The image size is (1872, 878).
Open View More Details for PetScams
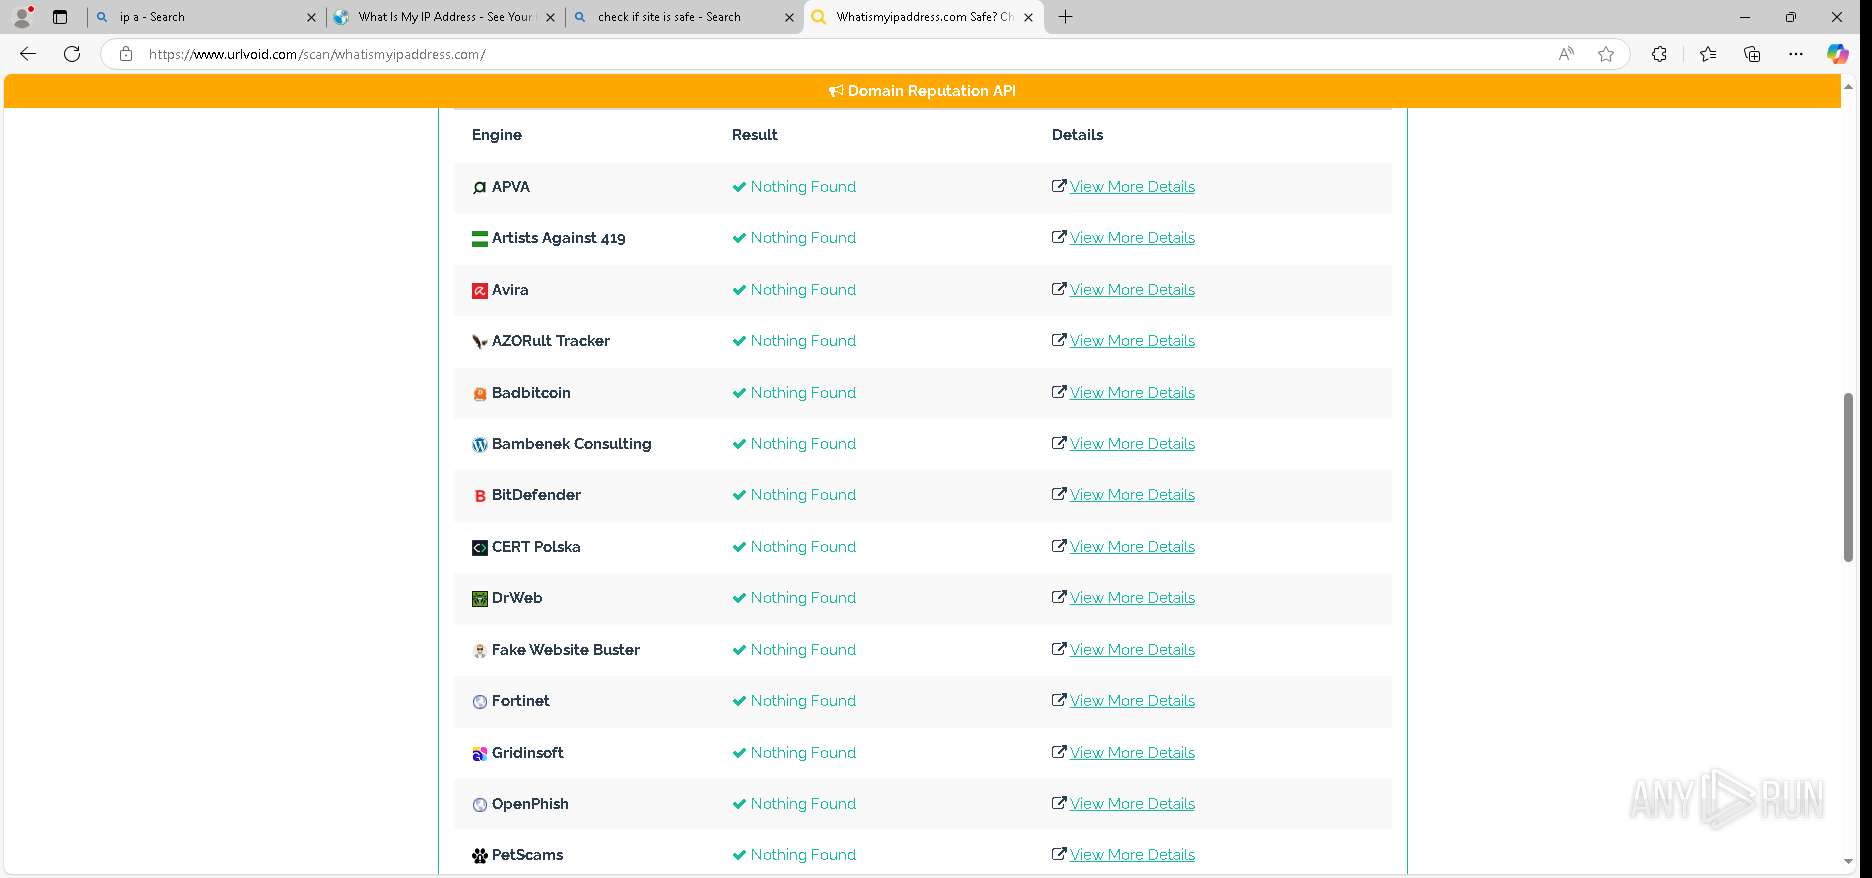[1132, 855]
